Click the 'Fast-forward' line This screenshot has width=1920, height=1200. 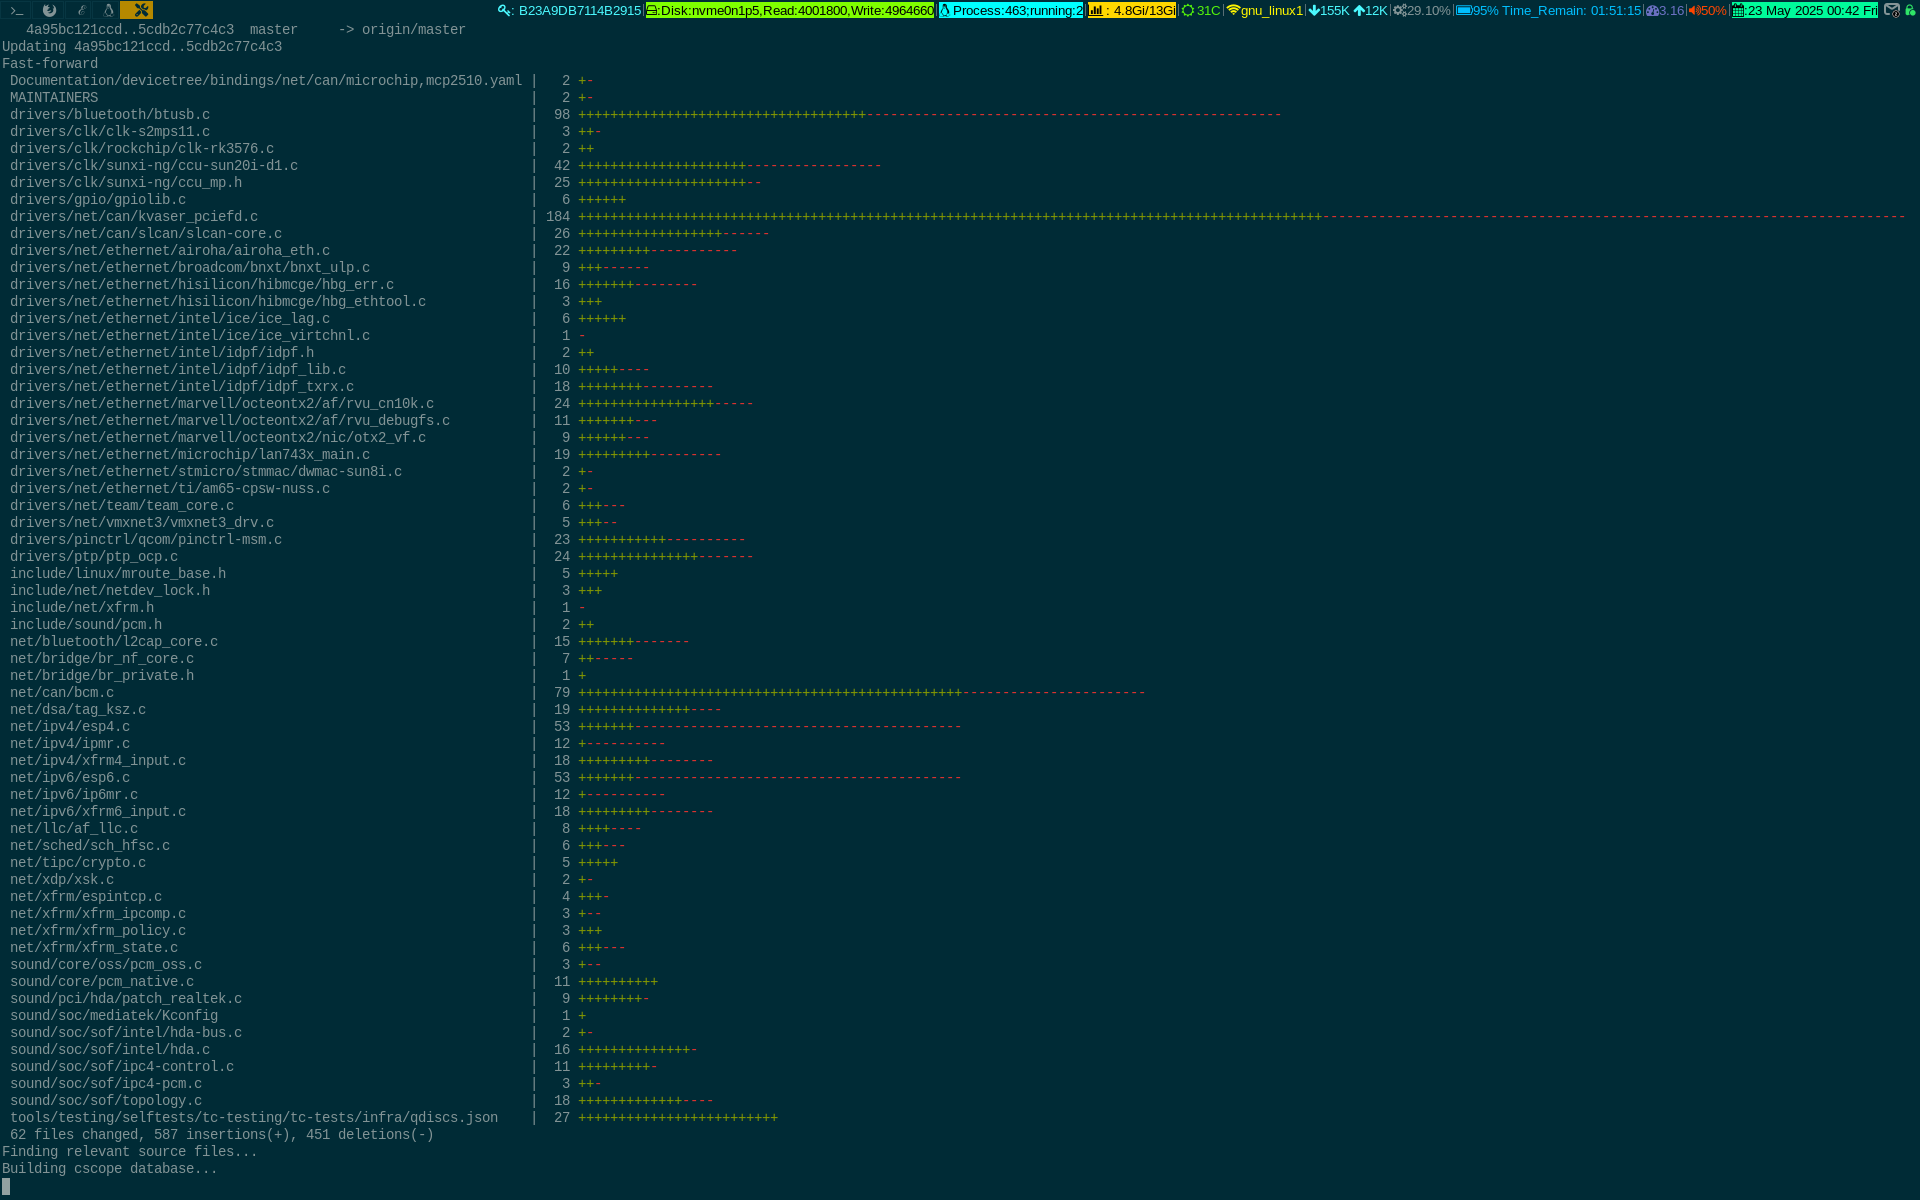tap(50, 64)
